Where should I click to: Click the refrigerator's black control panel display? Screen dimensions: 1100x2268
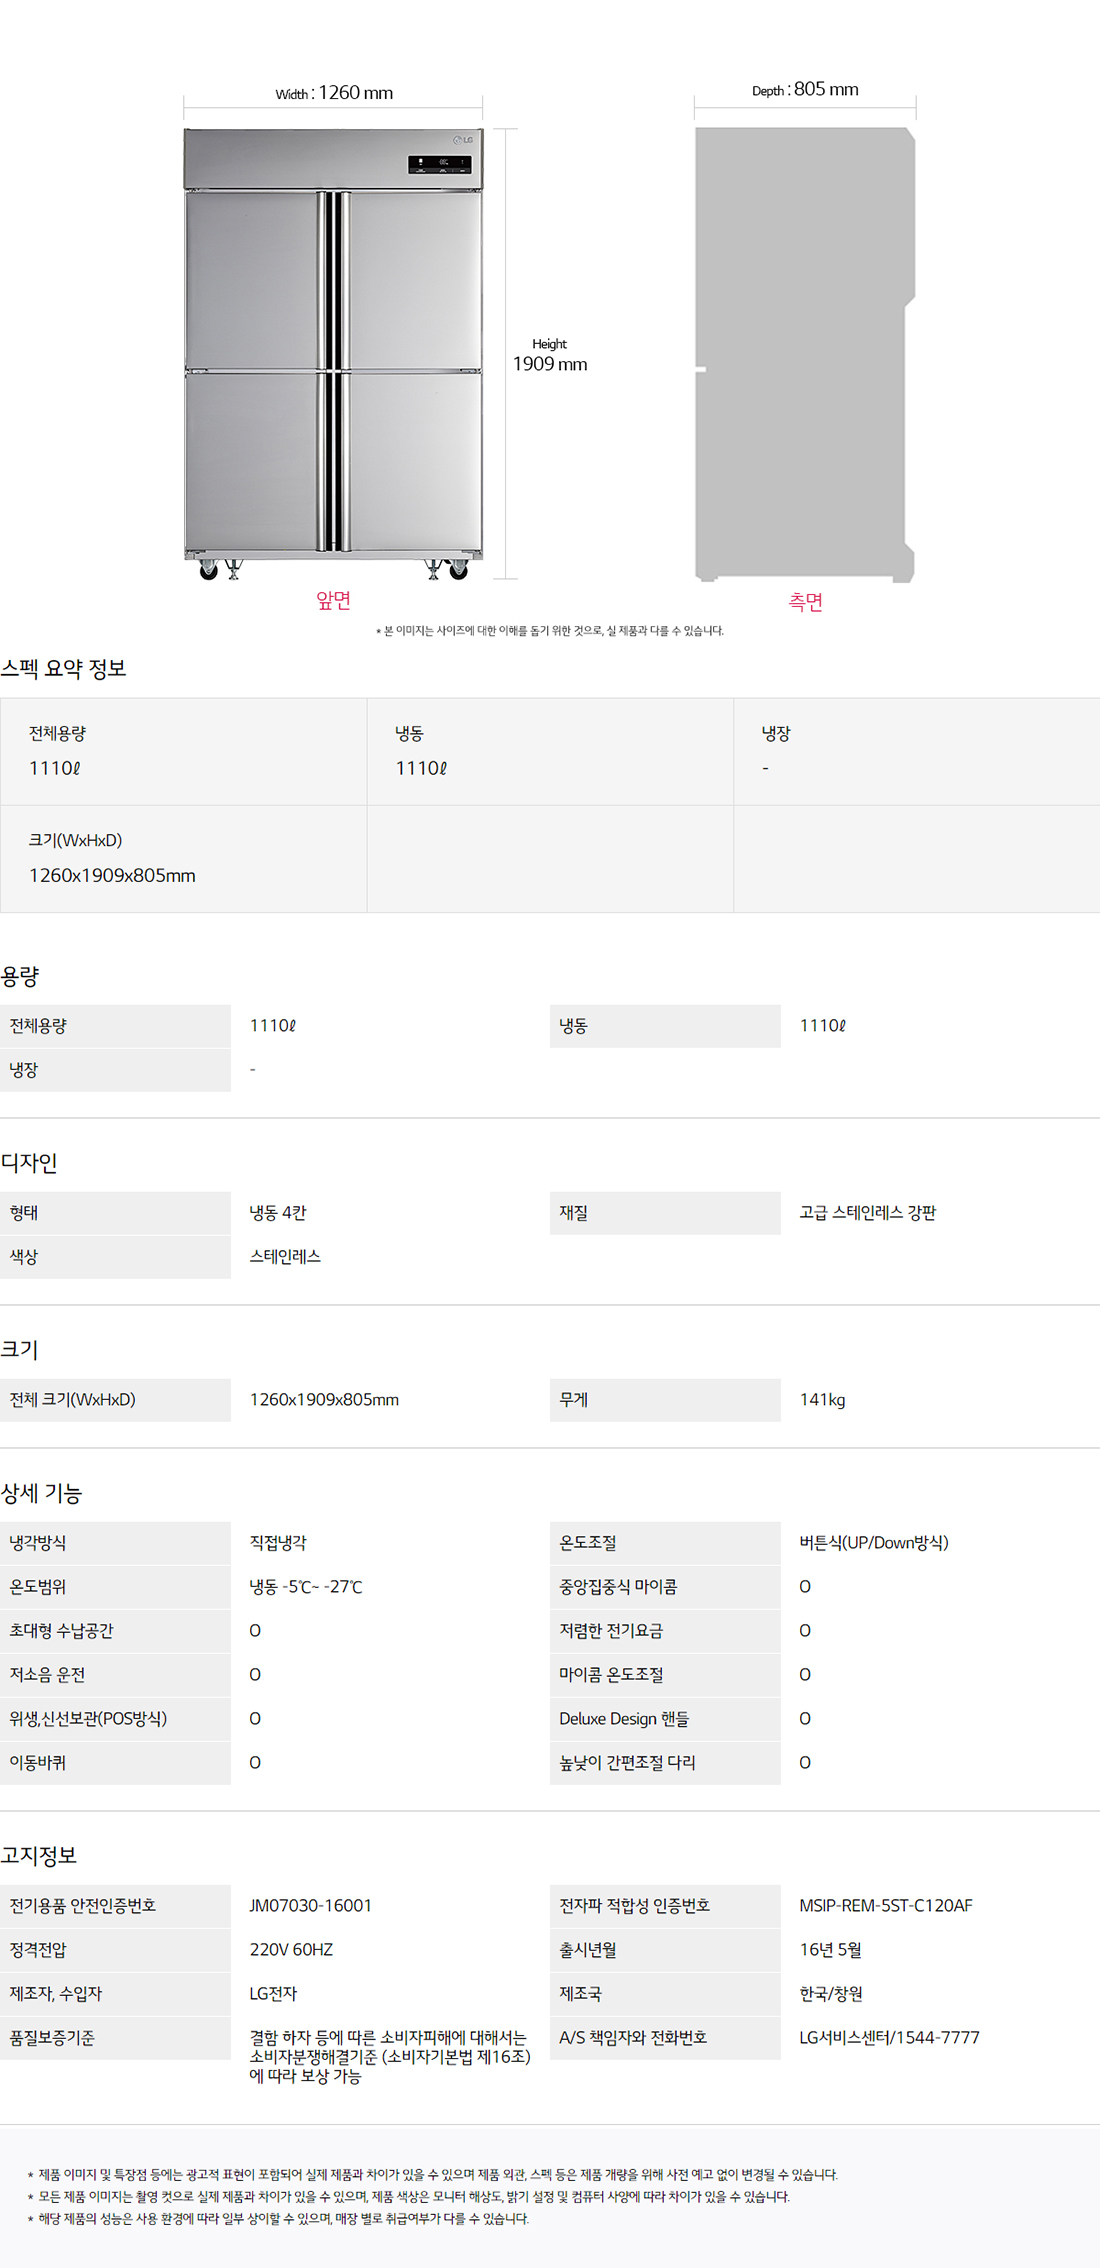point(439,164)
